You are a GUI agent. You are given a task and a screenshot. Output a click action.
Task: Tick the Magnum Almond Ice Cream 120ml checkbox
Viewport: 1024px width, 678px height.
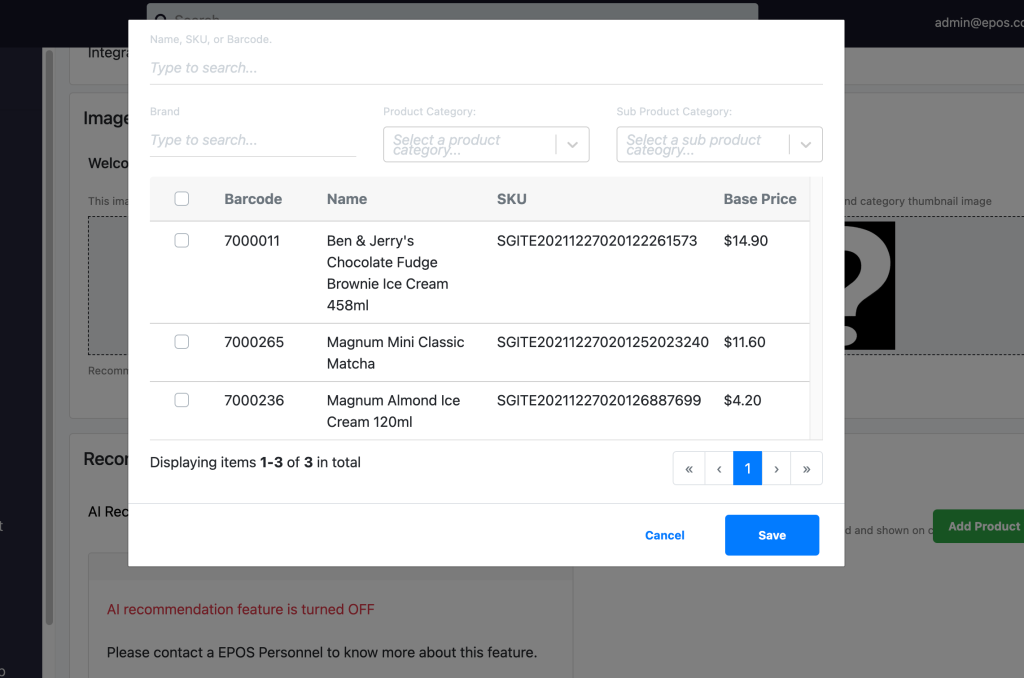pyautogui.click(x=181, y=399)
